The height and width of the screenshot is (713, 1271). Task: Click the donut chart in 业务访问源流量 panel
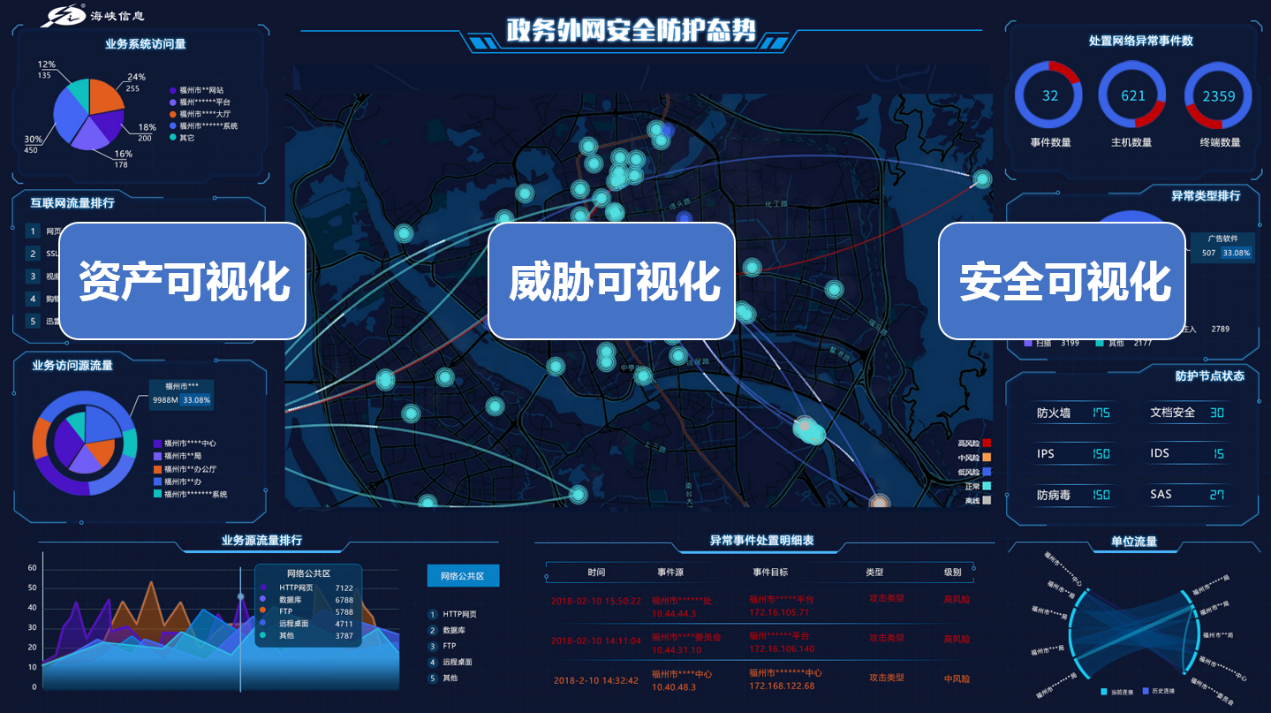(85, 441)
